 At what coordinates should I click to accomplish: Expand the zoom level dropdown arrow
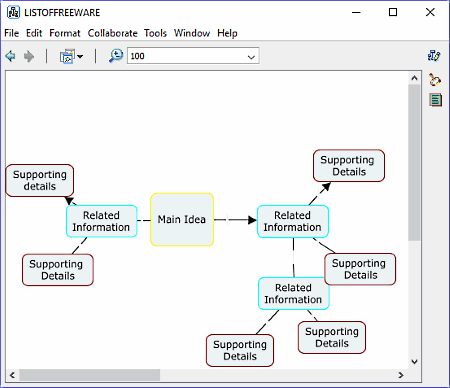pyautogui.click(x=251, y=57)
